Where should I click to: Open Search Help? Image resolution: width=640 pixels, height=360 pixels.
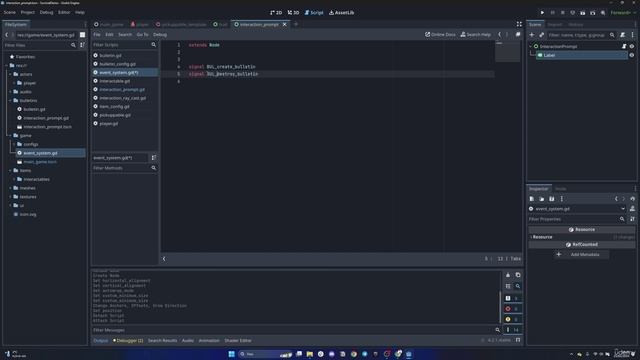tap(476, 35)
